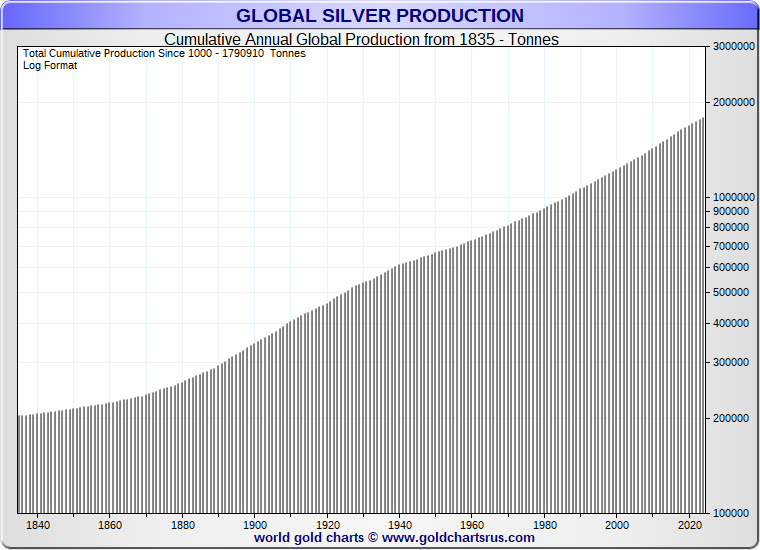
Task: Select the 1900 x-axis year label
Action: tap(255, 525)
